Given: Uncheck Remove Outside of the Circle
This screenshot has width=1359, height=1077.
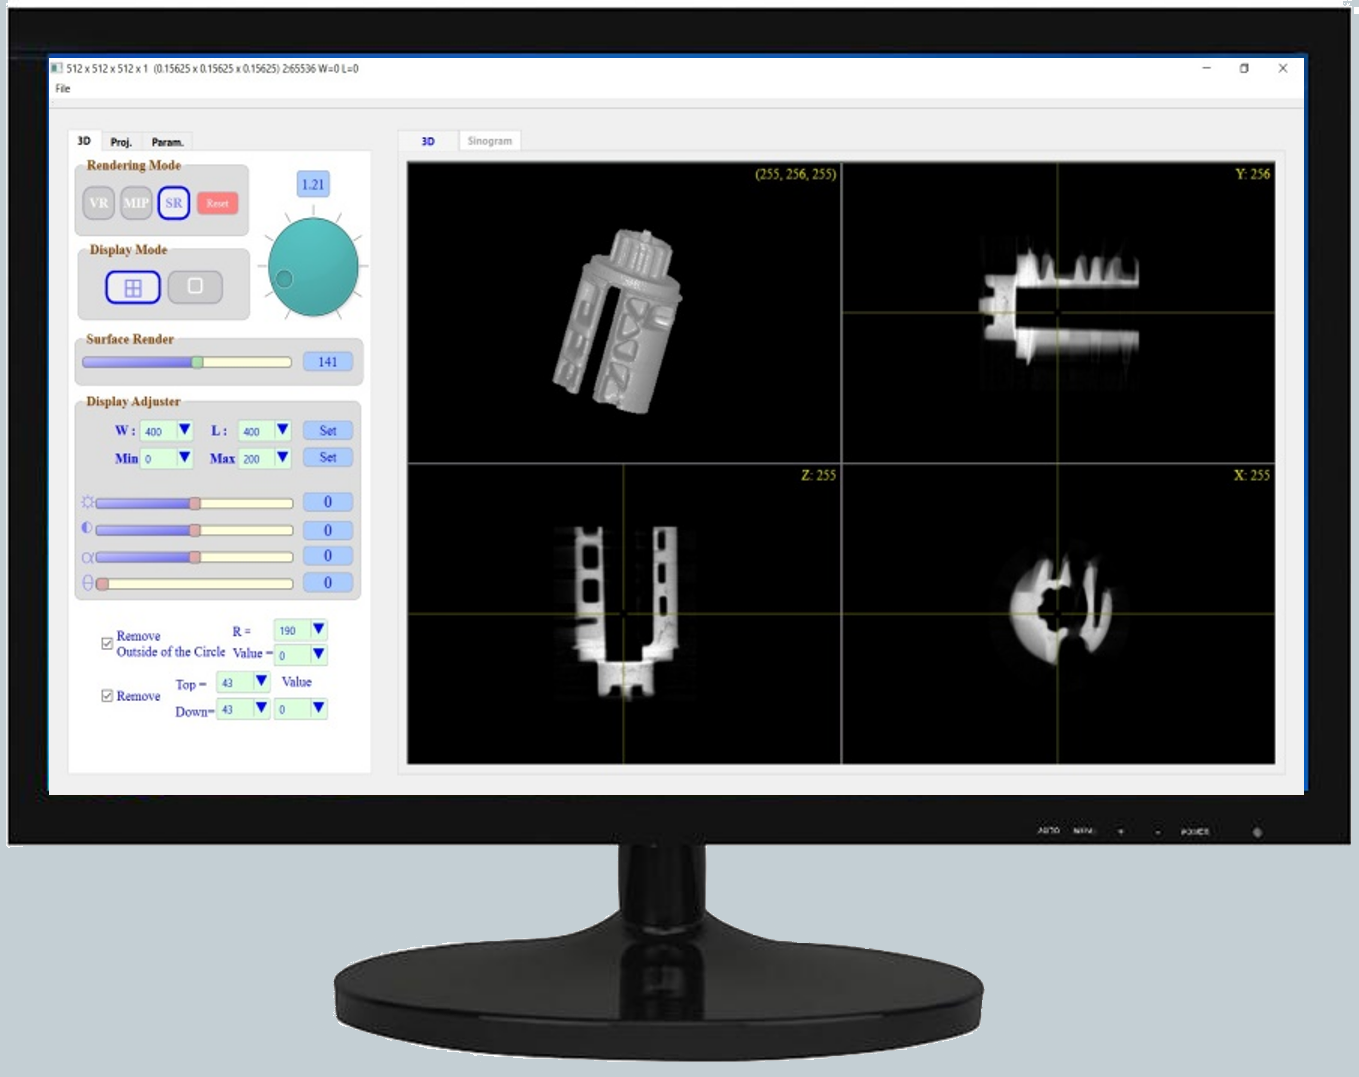Looking at the screenshot, I should click(x=107, y=644).
